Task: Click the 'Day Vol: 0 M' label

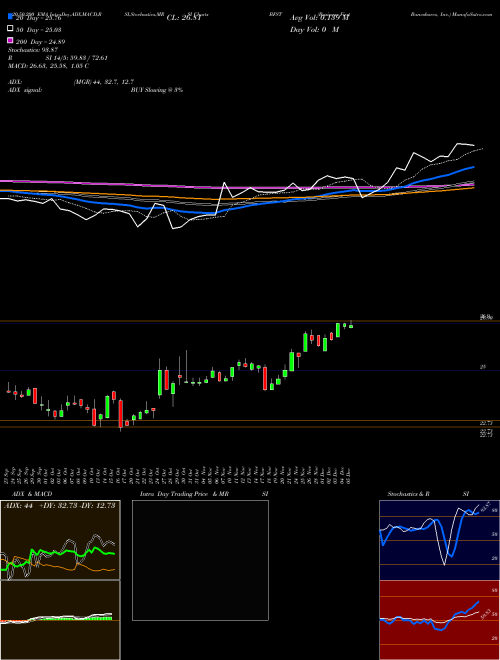Action: point(314,29)
